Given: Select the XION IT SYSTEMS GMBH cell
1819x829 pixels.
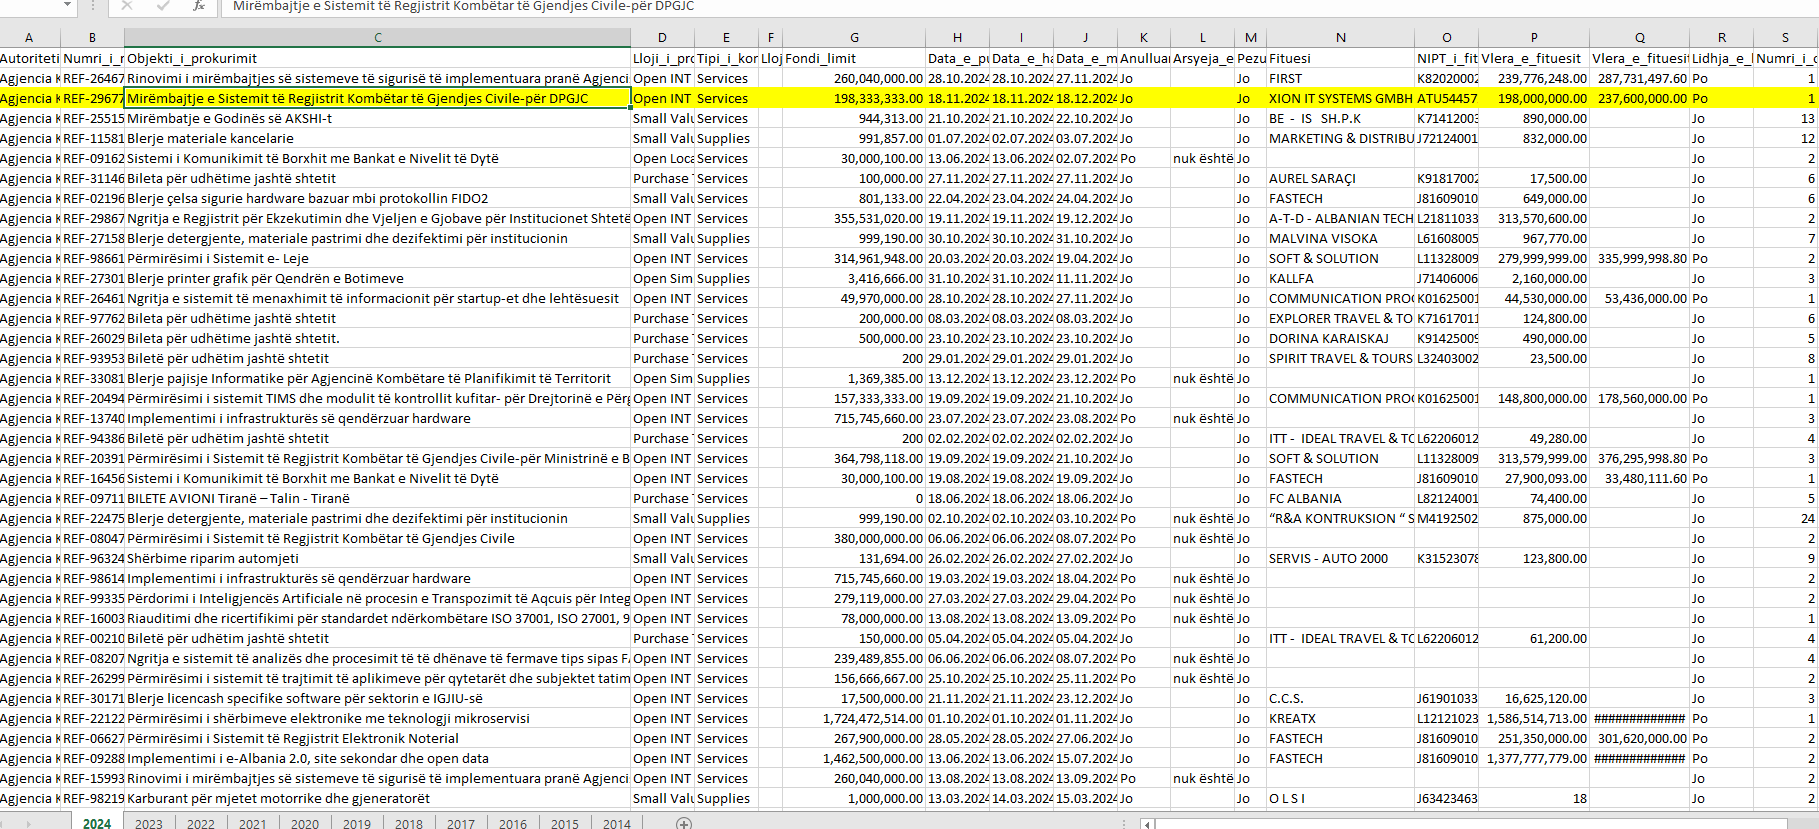Looking at the screenshot, I should (1340, 98).
